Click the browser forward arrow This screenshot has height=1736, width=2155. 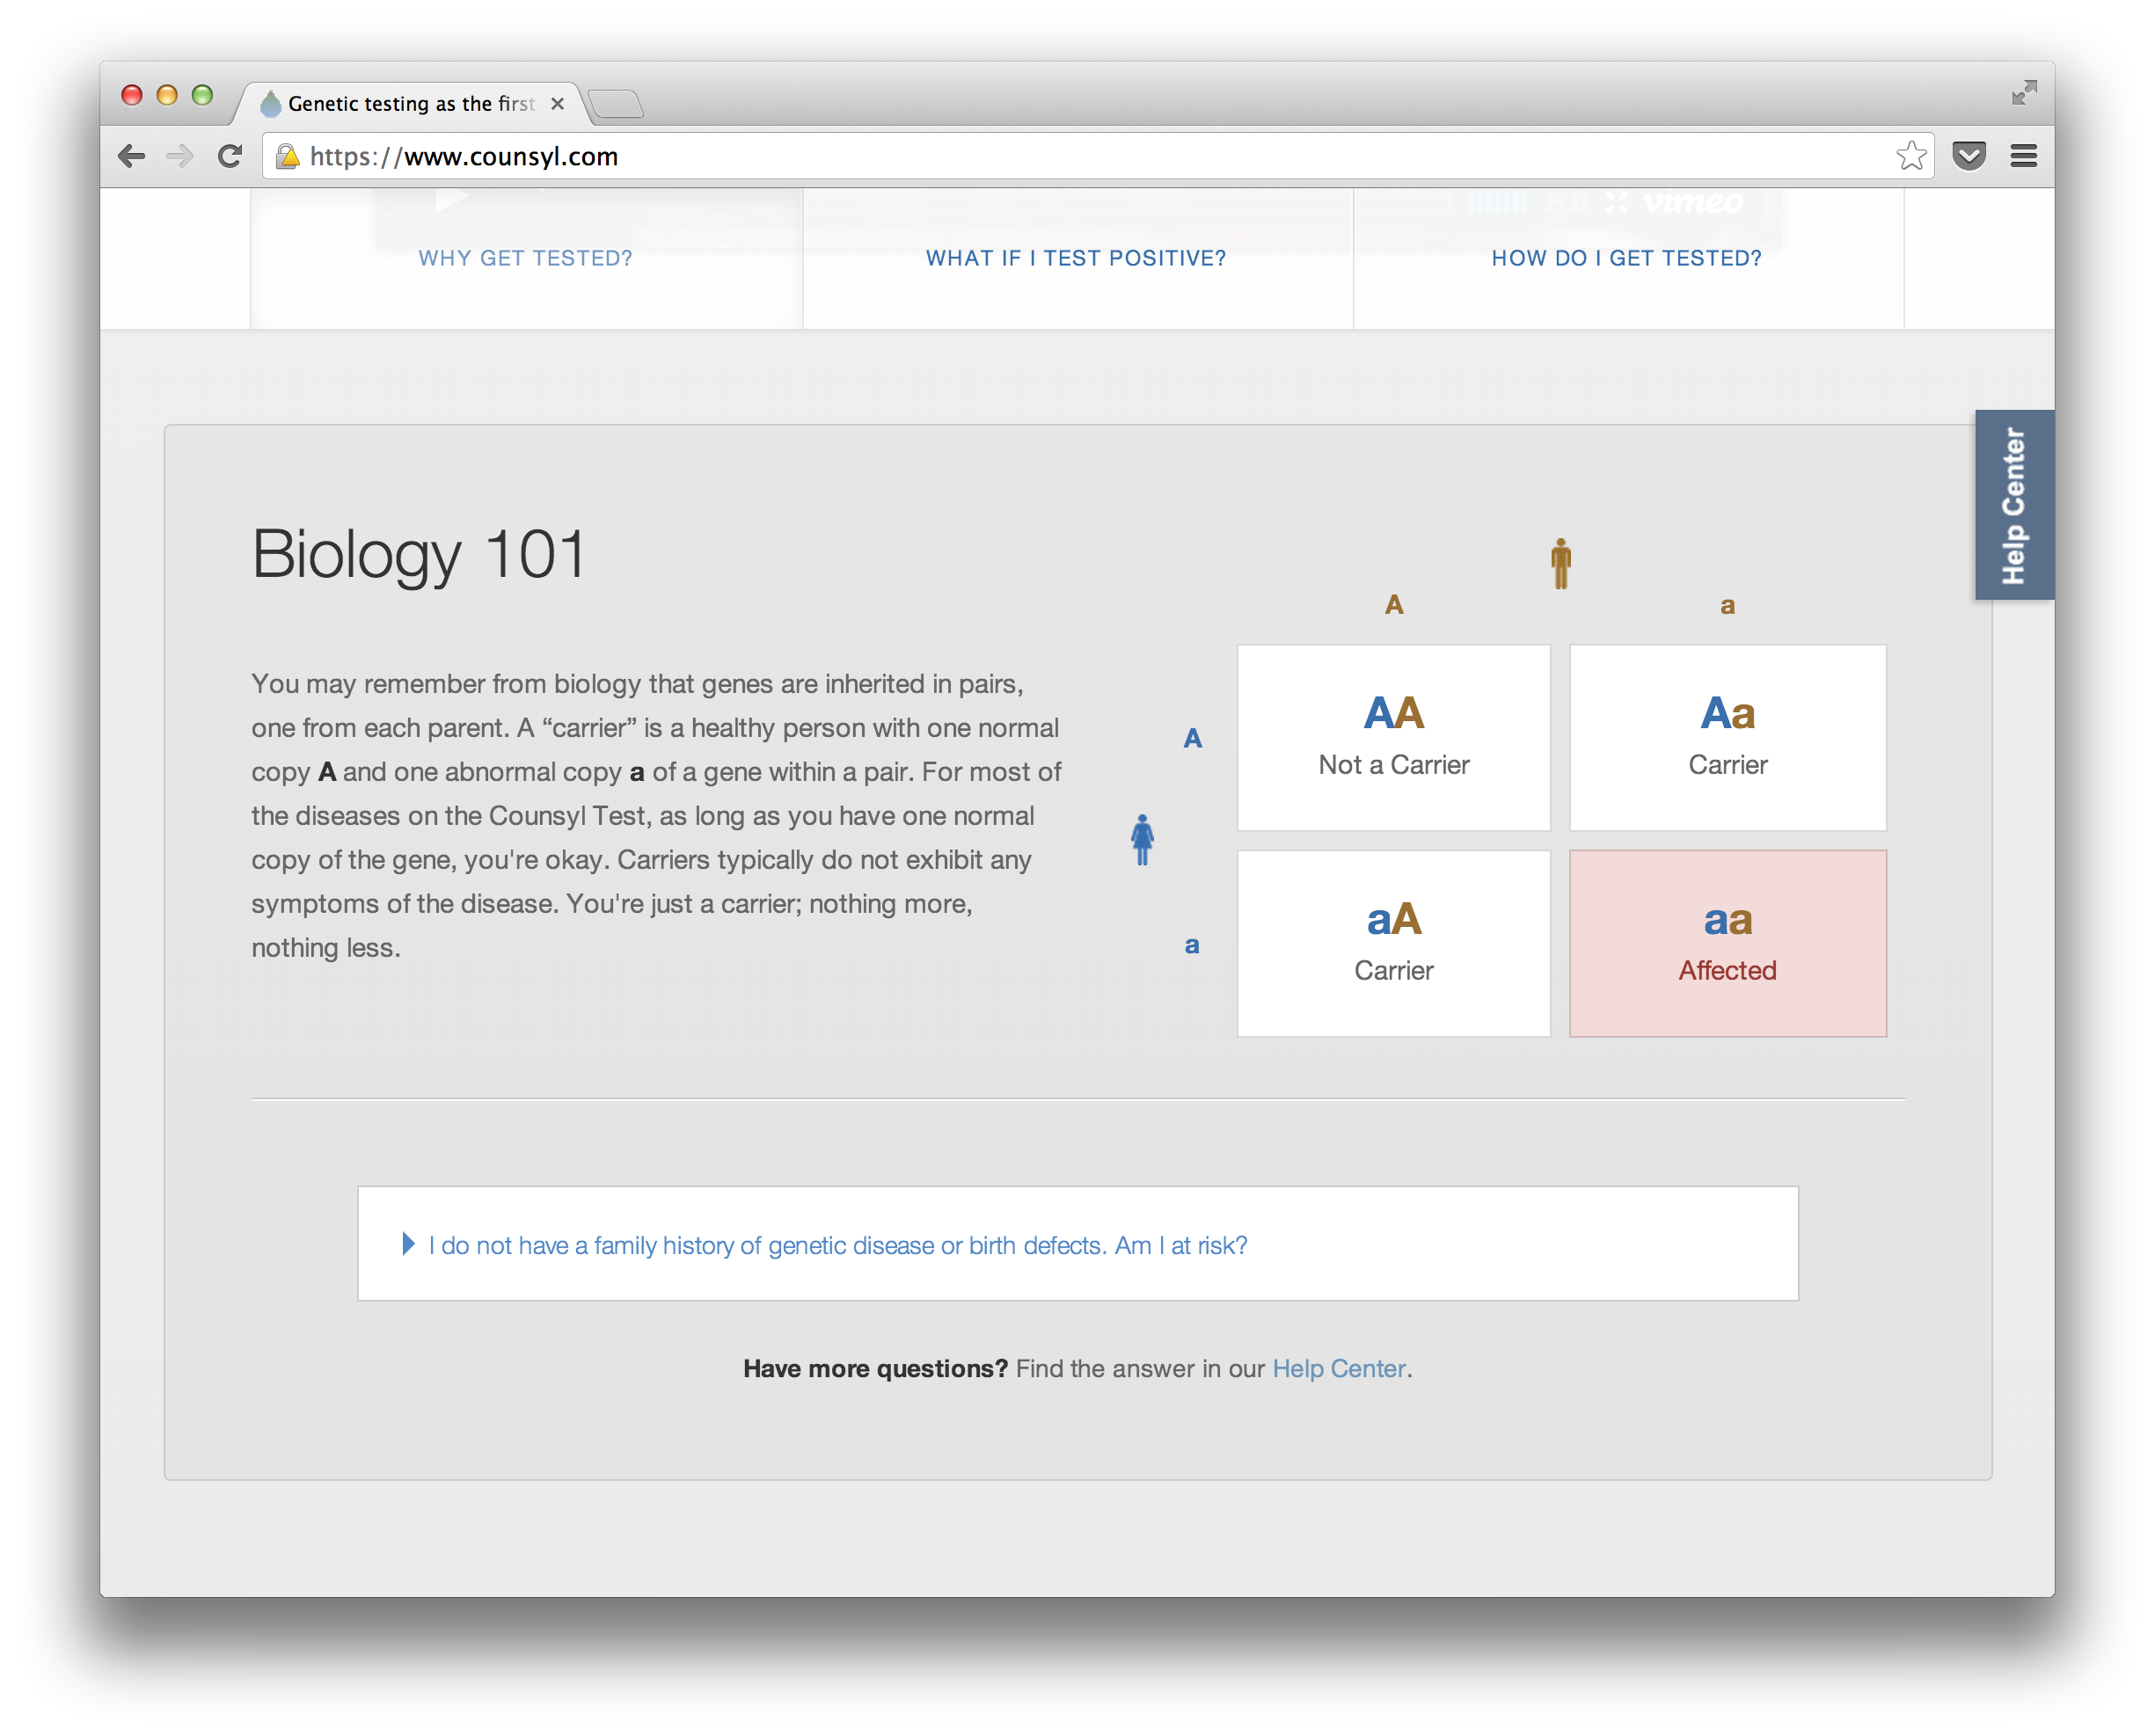point(180,156)
